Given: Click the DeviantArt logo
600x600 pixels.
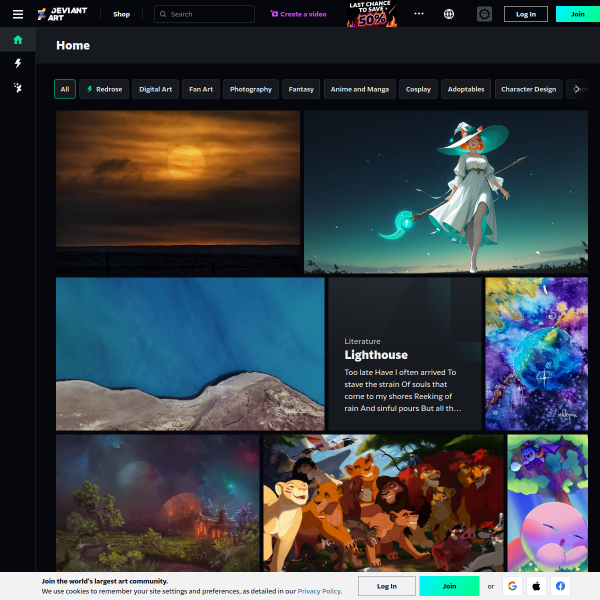Looking at the screenshot, I should click(x=62, y=14).
